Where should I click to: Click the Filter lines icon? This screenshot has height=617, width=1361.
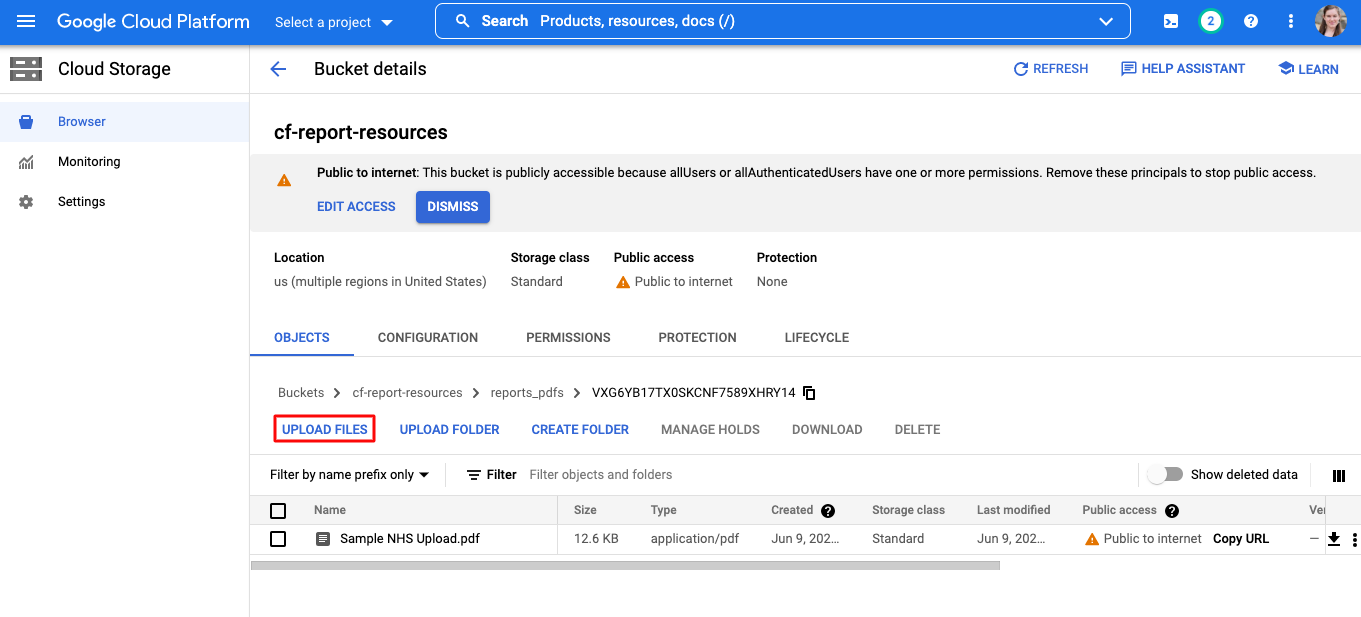[x=474, y=475]
